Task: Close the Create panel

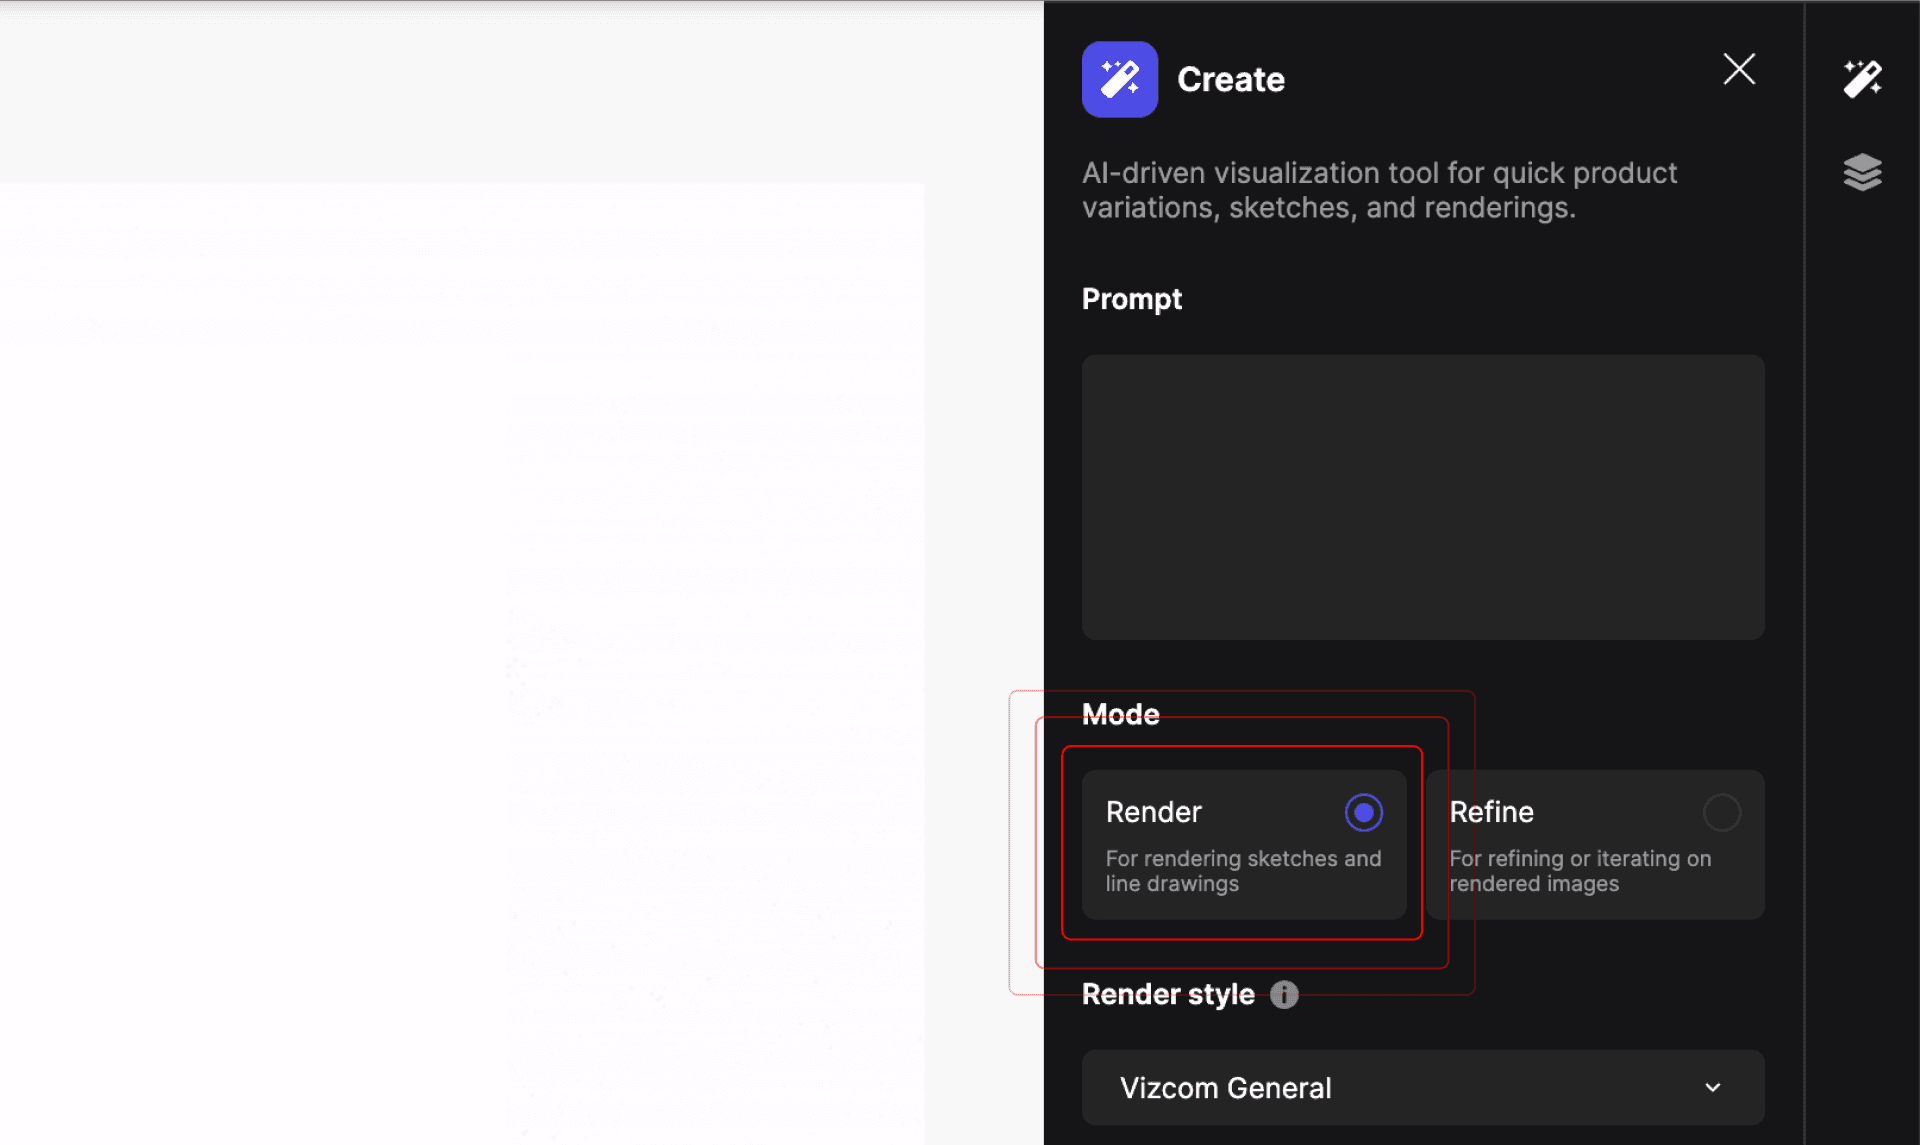Action: [1739, 69]
